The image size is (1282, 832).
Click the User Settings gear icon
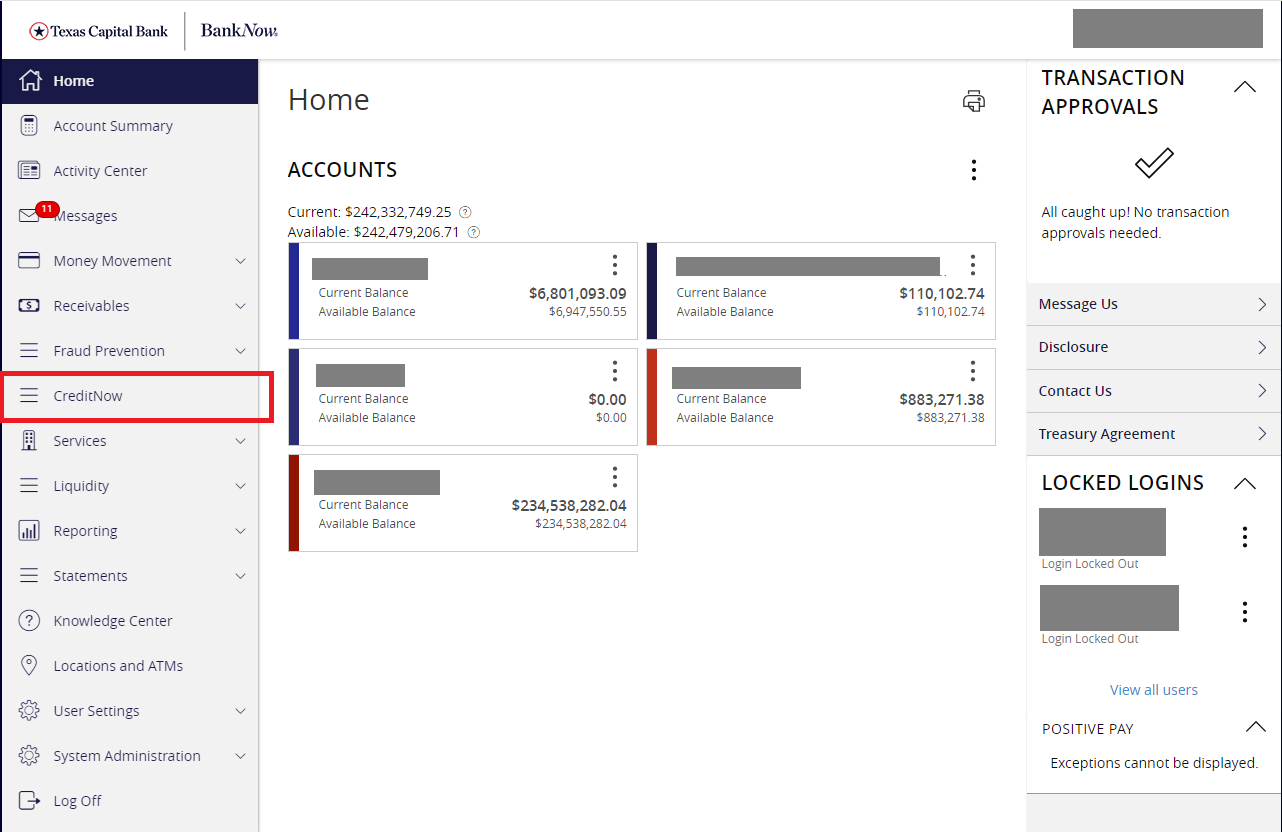click(x=29, y=711)
